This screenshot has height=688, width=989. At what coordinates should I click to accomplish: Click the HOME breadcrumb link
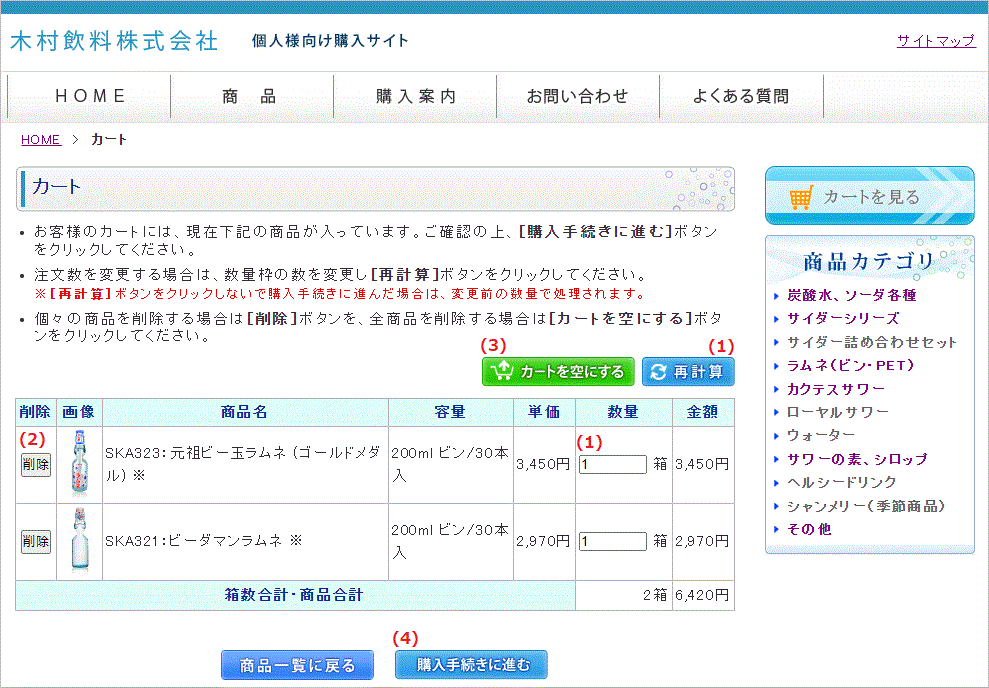point(41,140)
